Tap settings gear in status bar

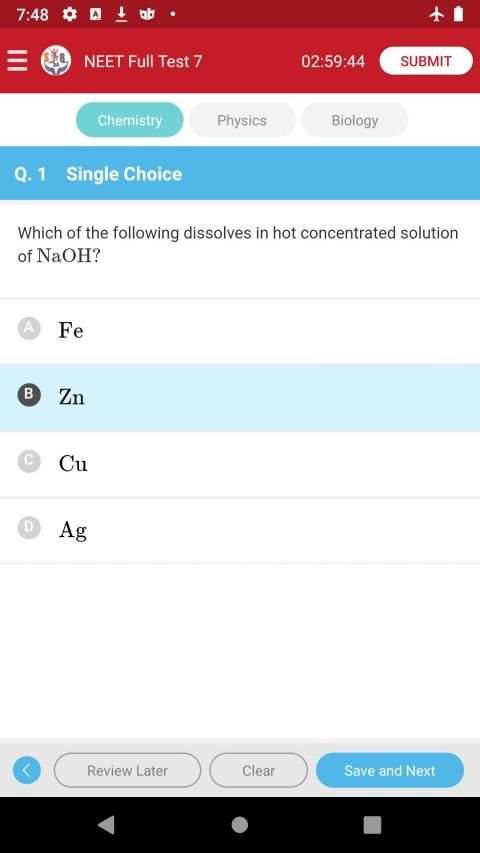[x=70, y=15]
